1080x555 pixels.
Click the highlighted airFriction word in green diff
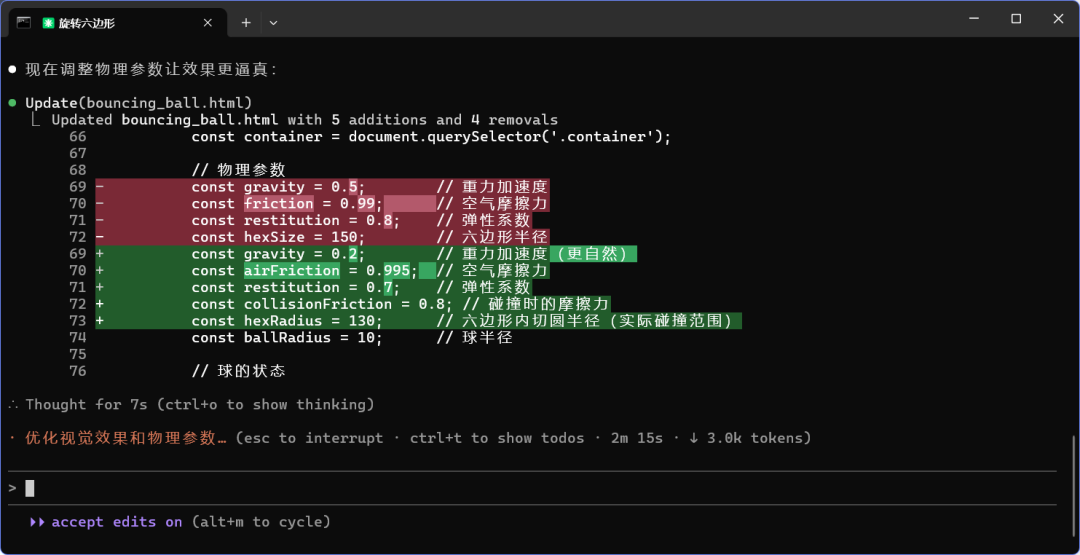[292, 270]
